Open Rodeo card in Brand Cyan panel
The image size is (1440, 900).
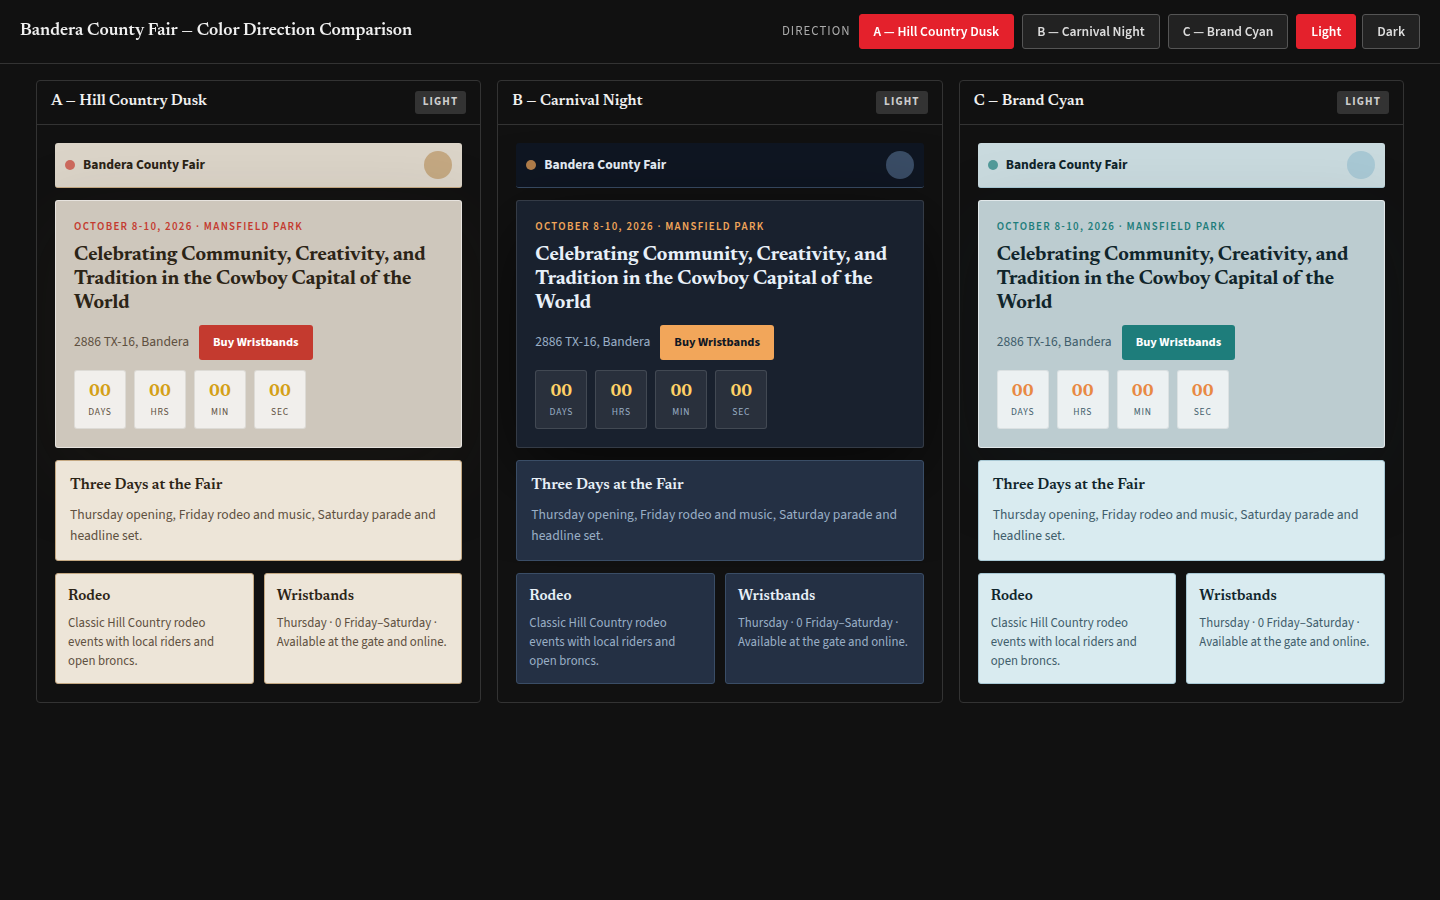1077,628
